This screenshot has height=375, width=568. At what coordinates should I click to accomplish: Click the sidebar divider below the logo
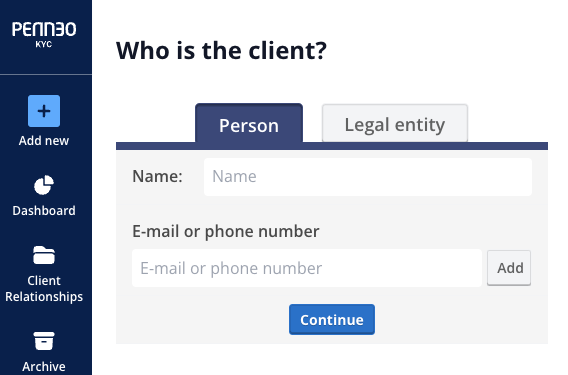(x=46, y=74)
